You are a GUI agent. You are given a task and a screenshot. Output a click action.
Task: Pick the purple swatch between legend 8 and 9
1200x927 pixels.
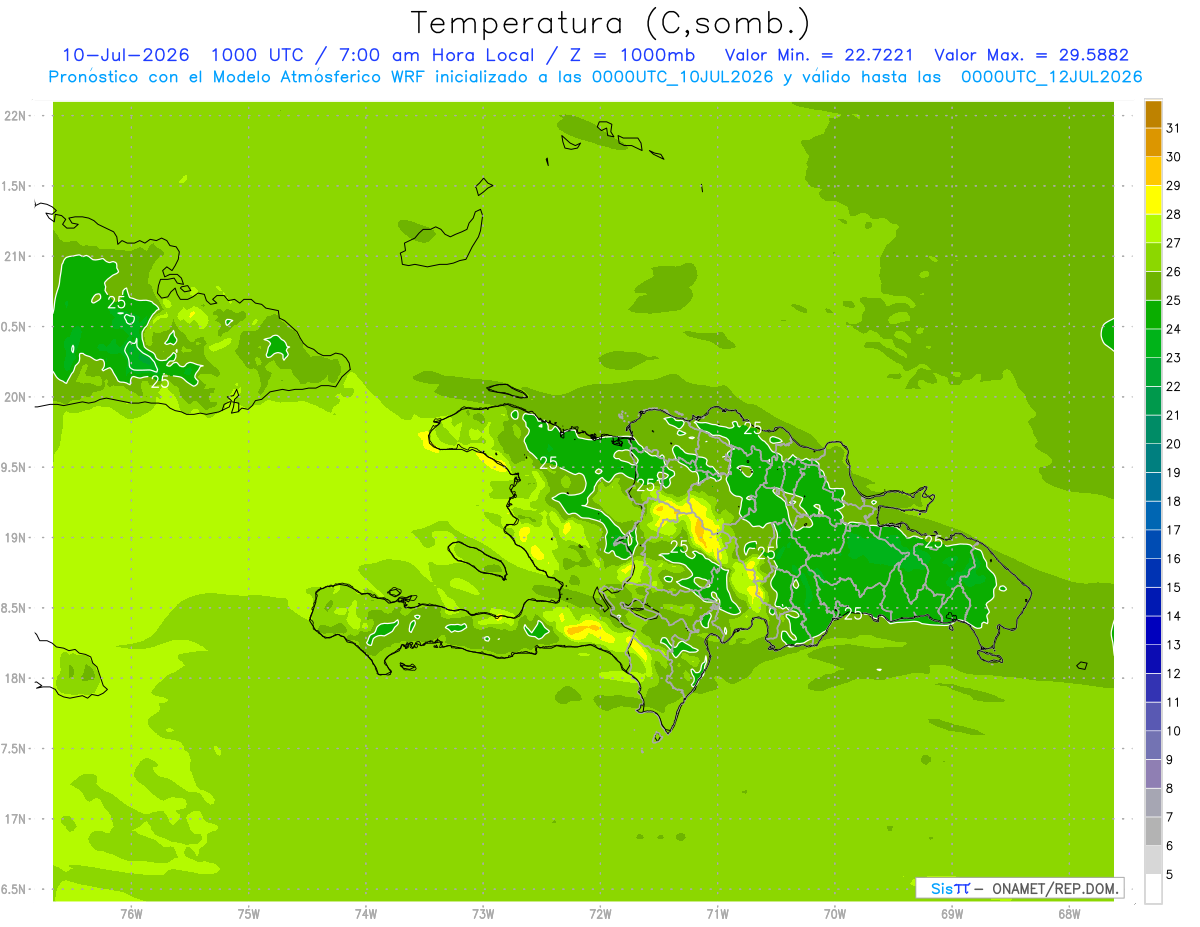point(1153,774)
